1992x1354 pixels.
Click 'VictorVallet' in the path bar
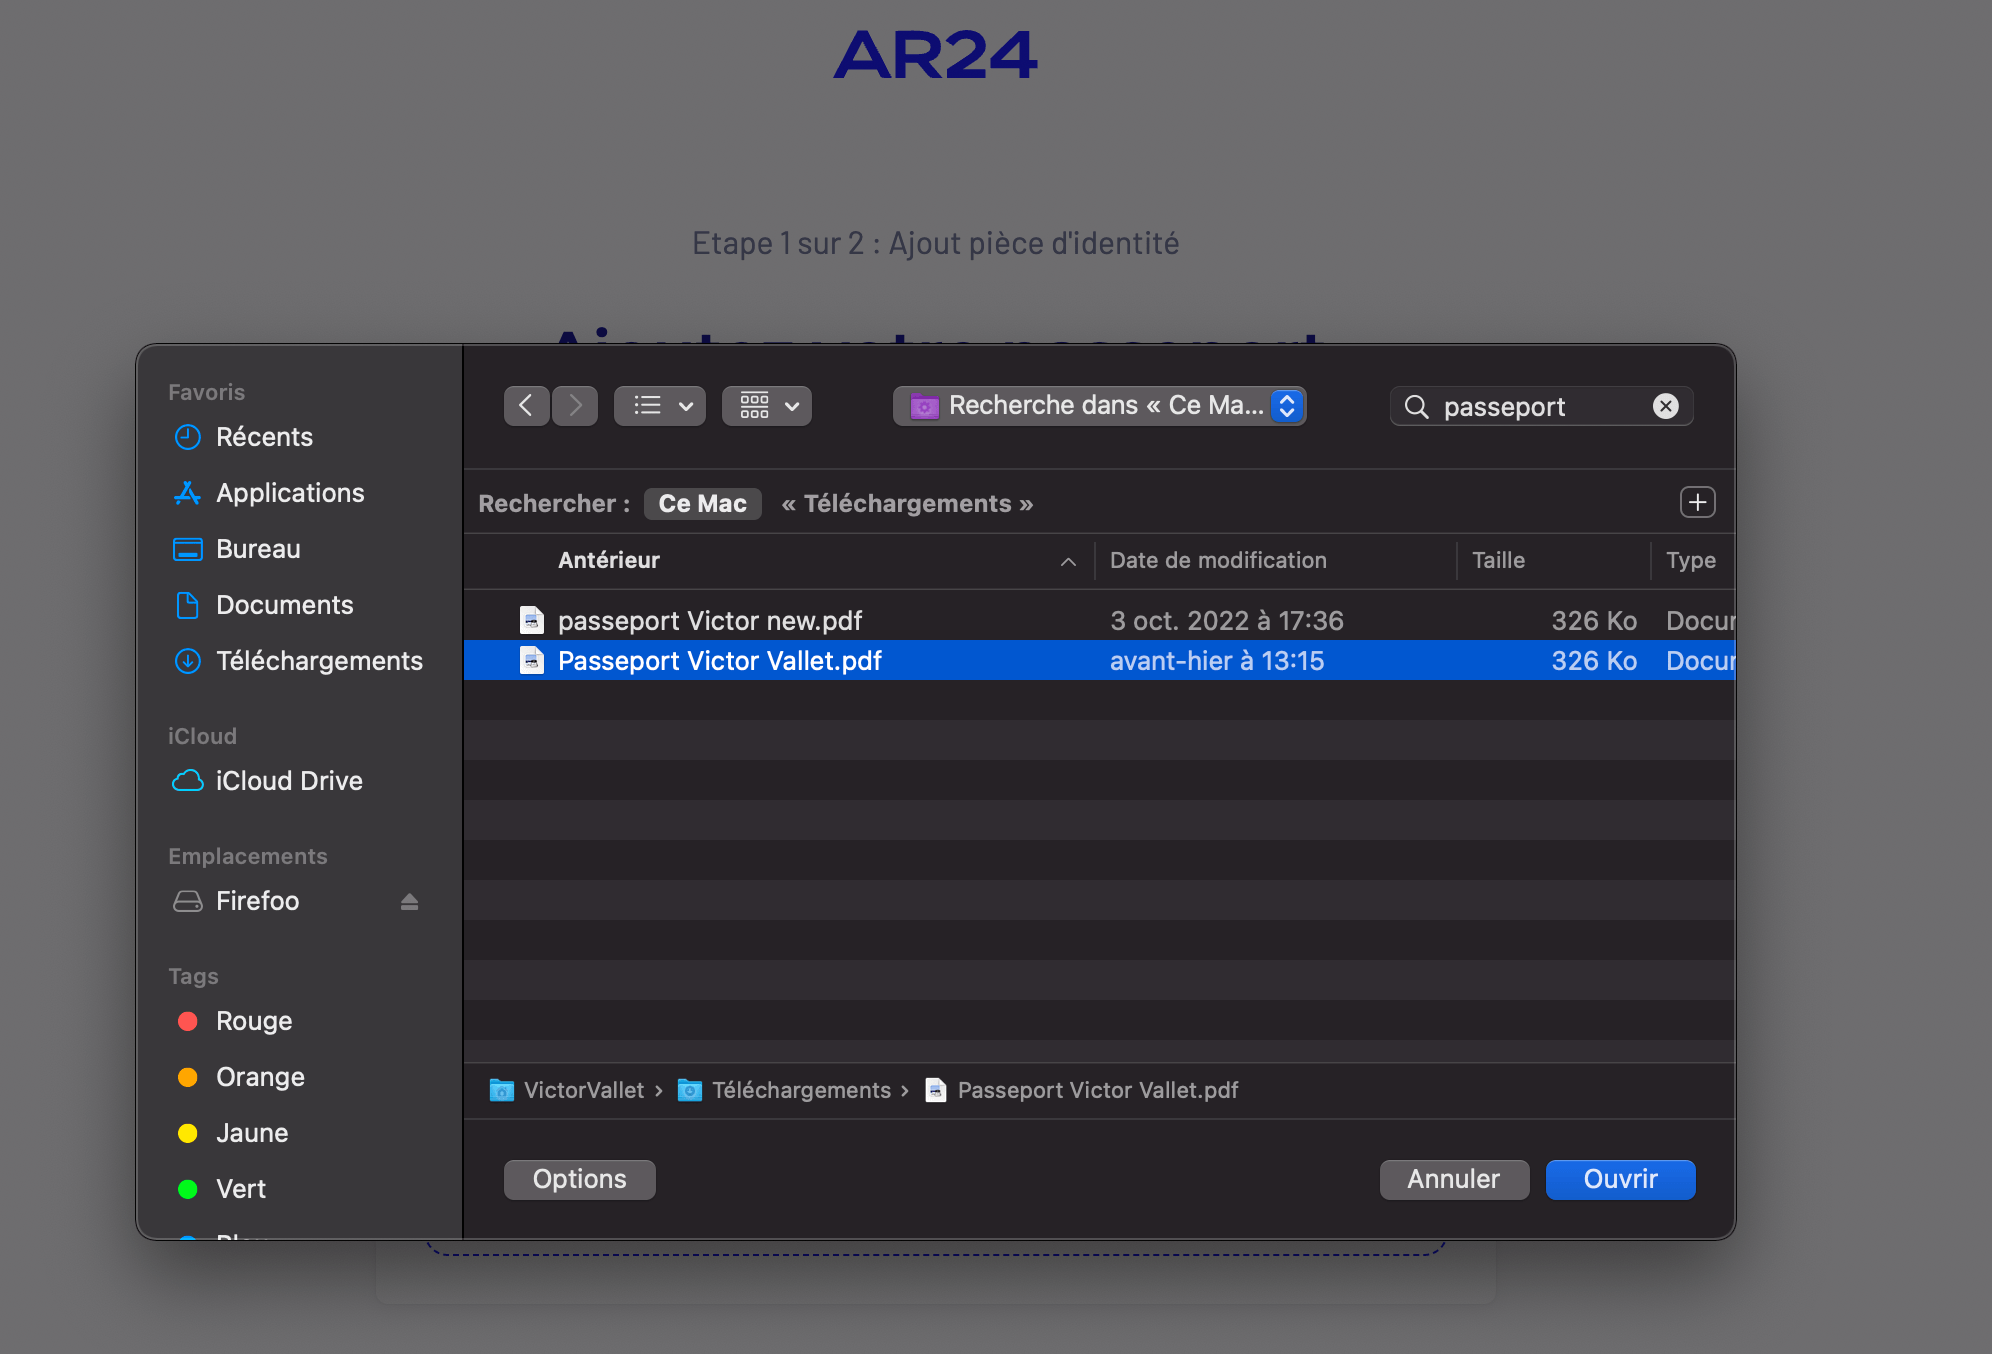pyautogui.click(x=584, y=1090)
